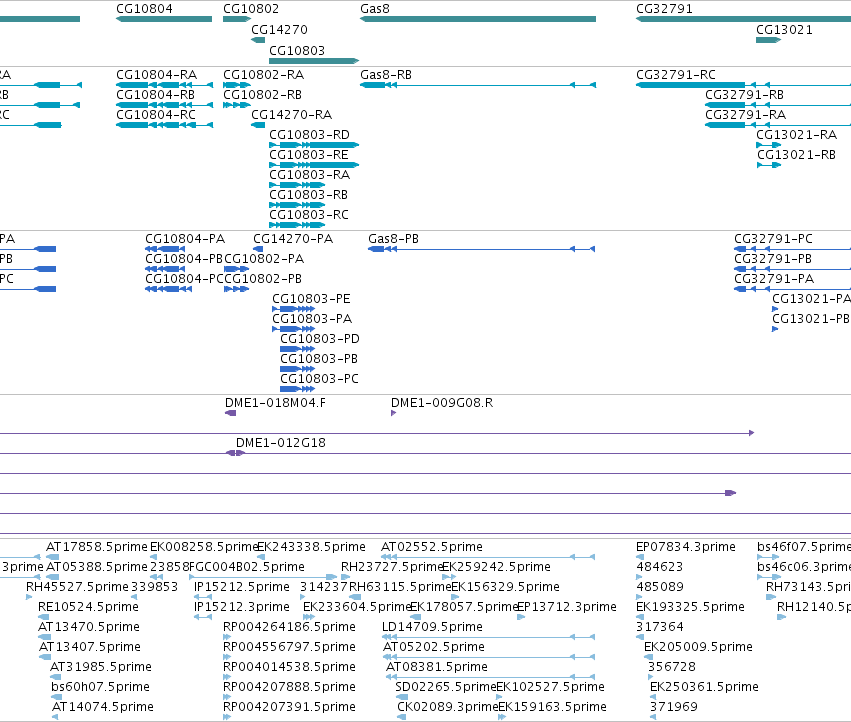Screen dimensions: 851x722
Task: Click the Gas8 gene bar
Action: 478,19
